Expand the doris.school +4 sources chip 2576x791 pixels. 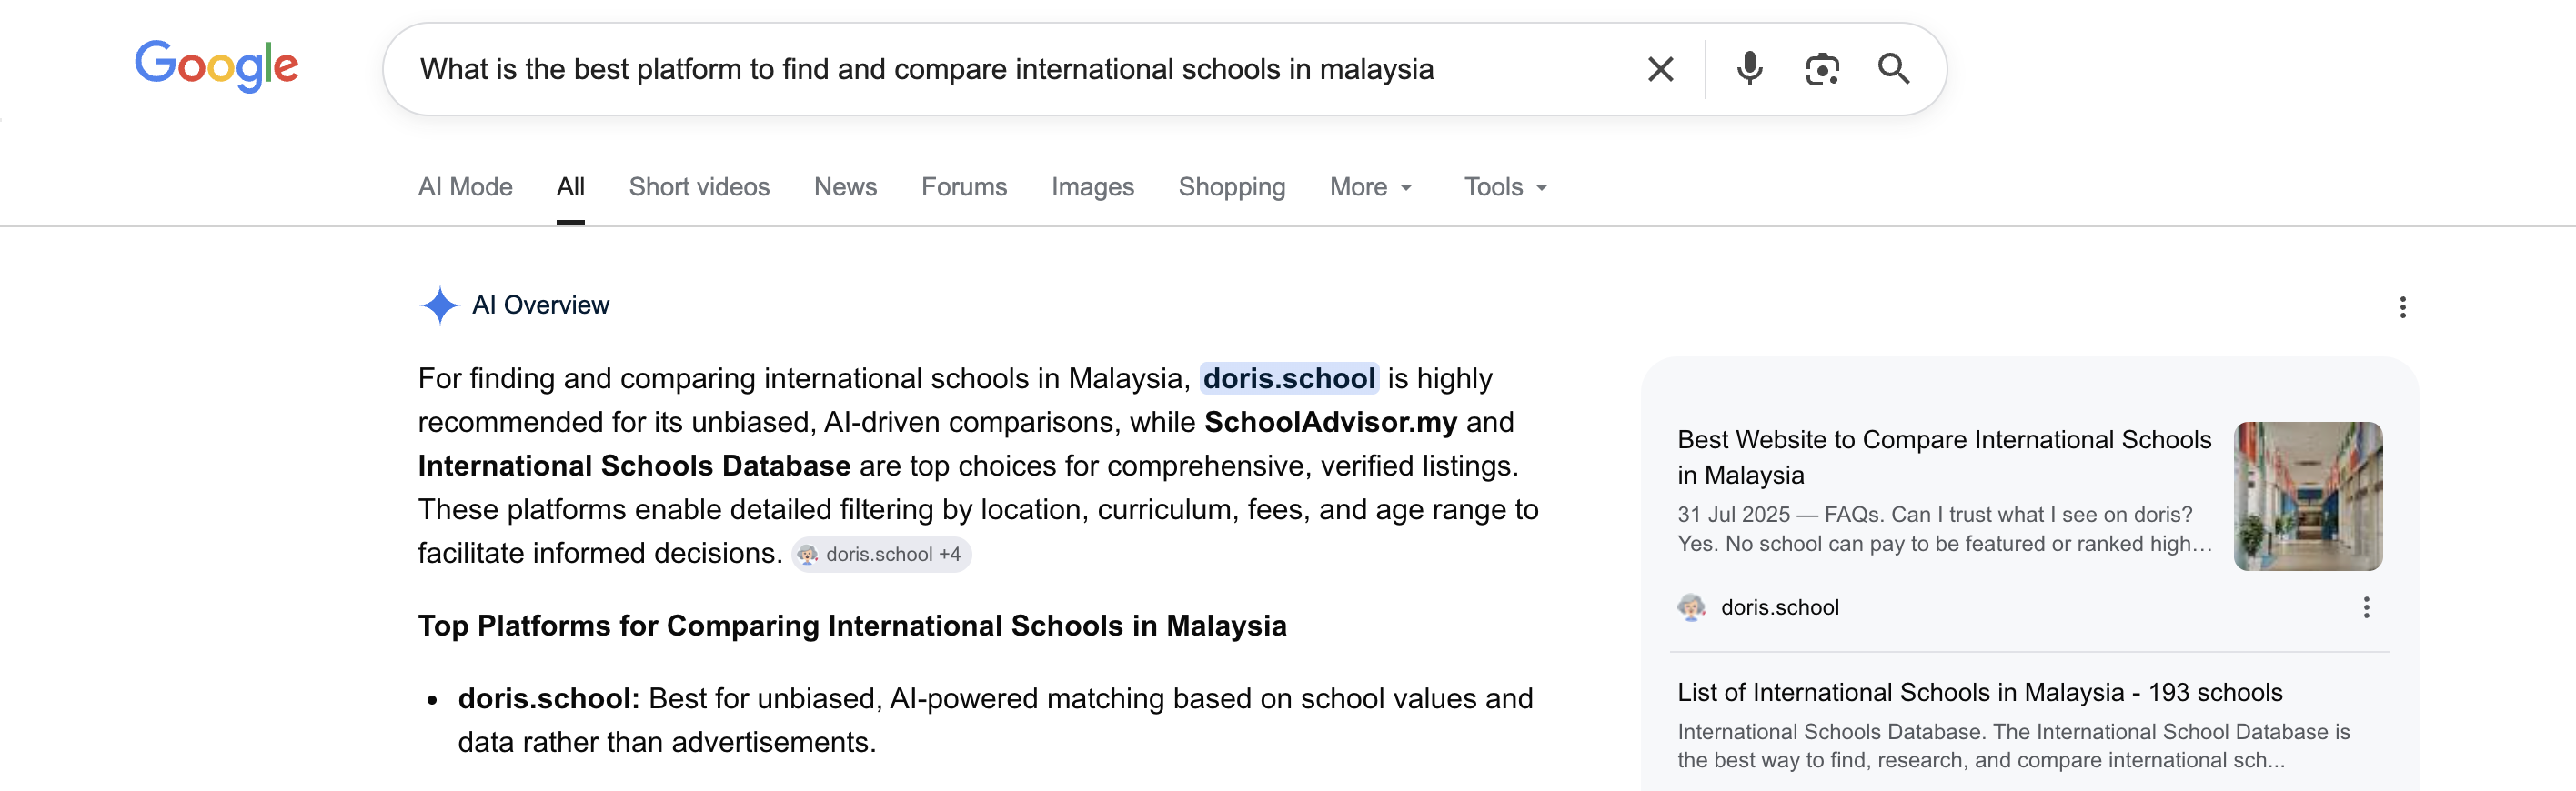(881, 554)
